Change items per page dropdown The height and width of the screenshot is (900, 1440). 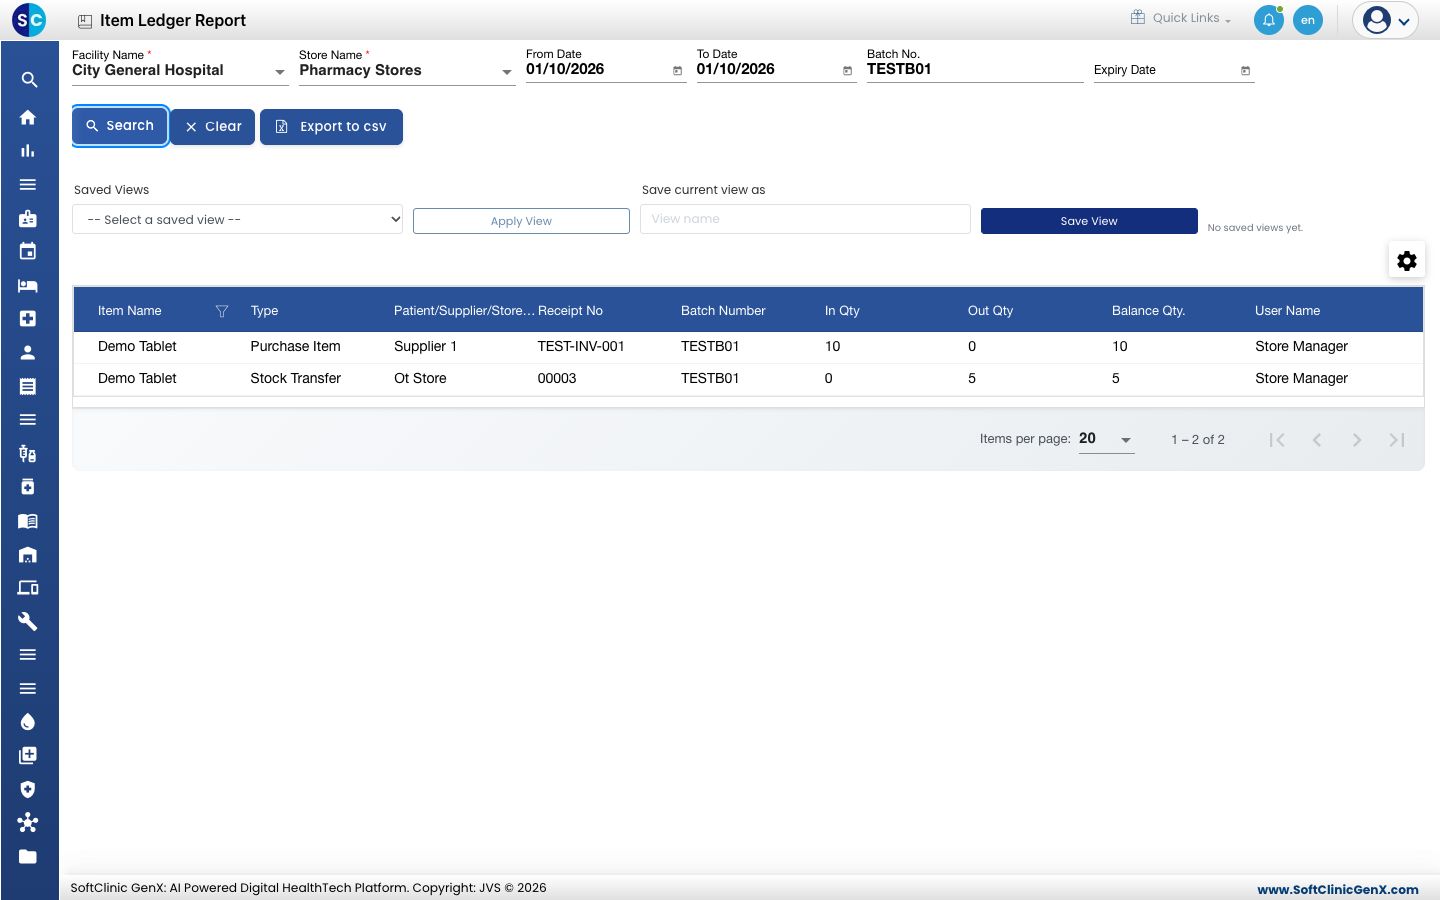1106,439
